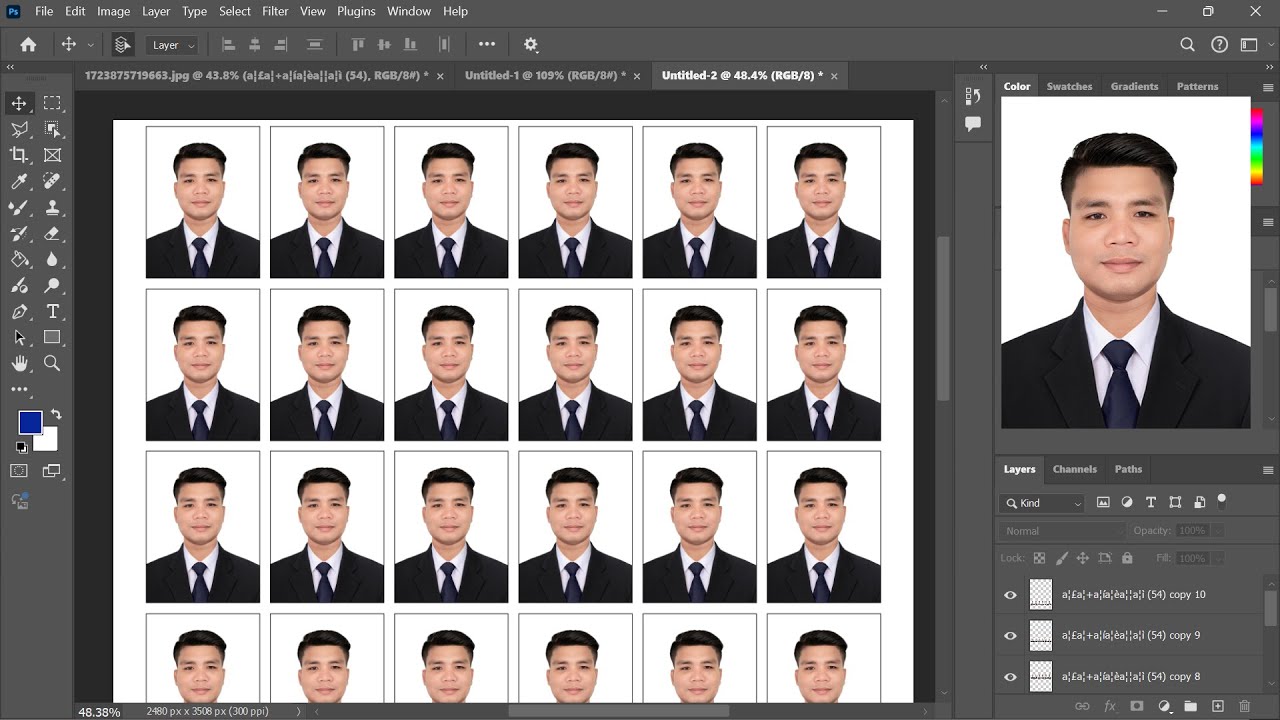
Task: Select the Path Selection tool
Action: (19, 338)
